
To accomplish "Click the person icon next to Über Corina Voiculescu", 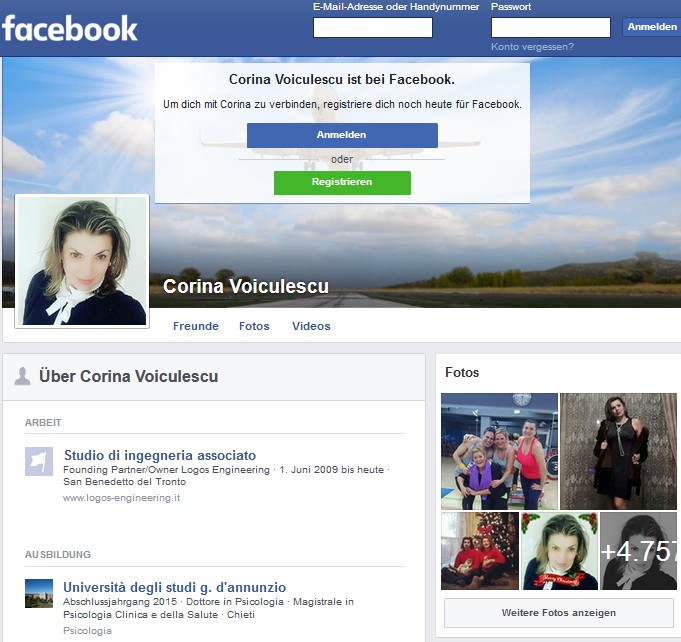I will [22, 376].
